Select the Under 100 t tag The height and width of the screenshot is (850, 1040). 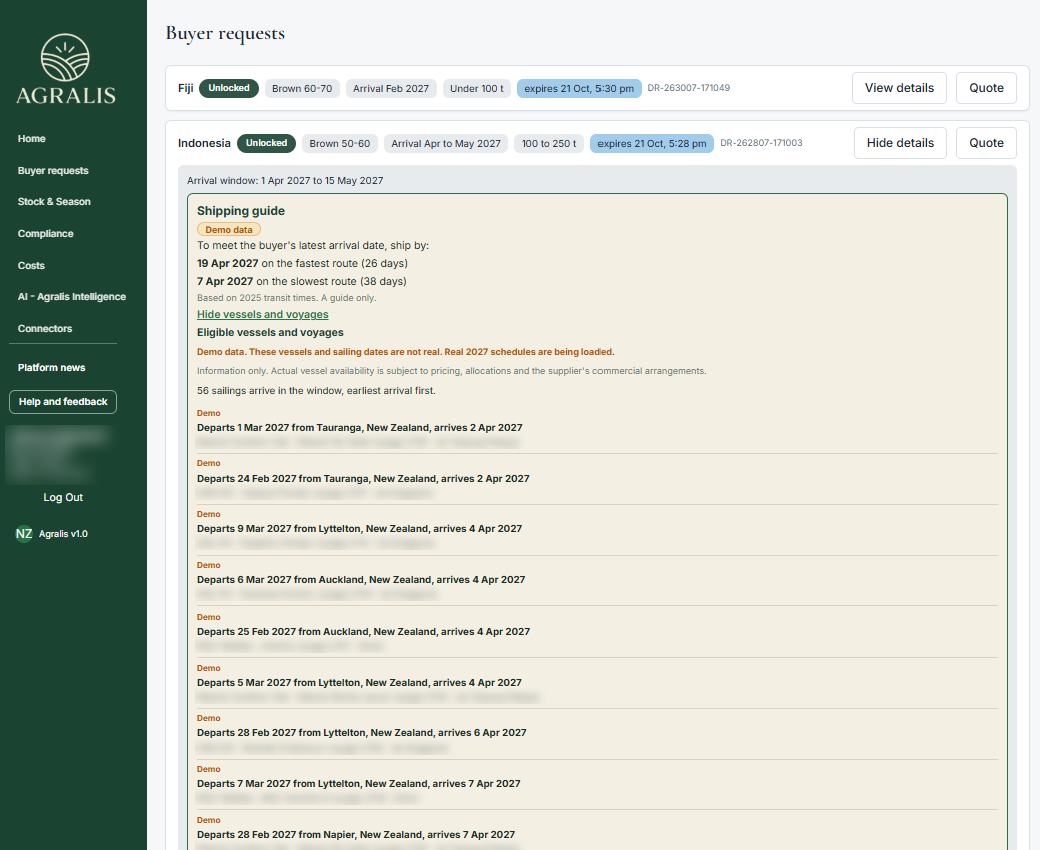[476, 88]
